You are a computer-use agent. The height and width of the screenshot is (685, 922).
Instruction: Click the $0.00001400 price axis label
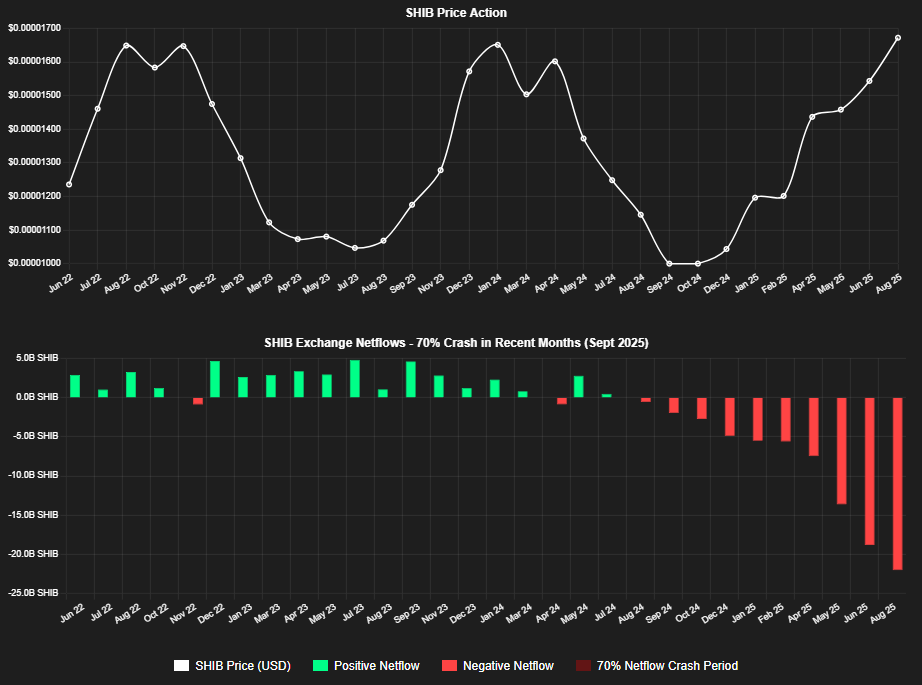34,129
